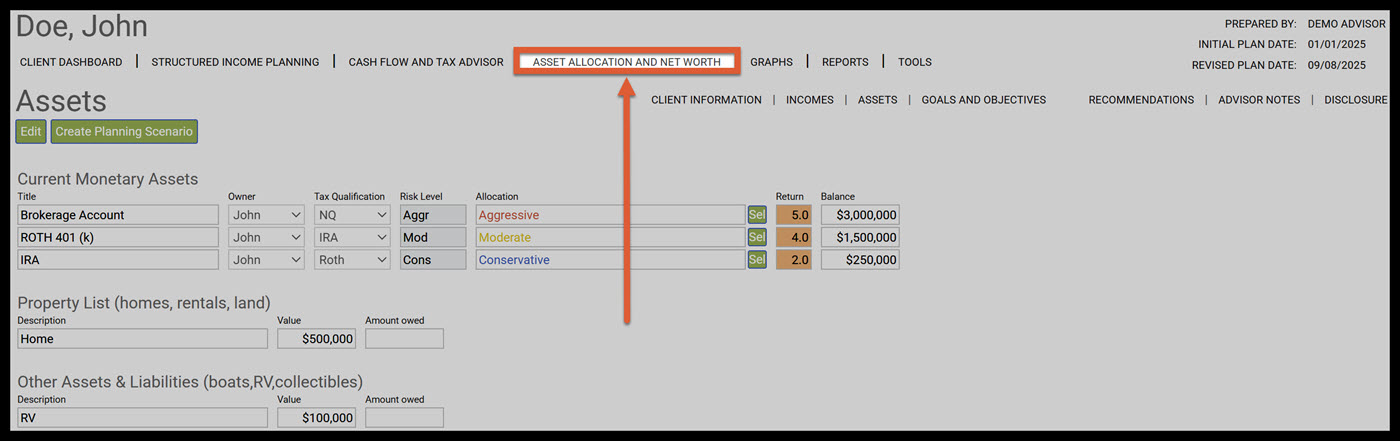Open Recommendations section
This screenshot has width=1400, height=442.
point(1141,100)
